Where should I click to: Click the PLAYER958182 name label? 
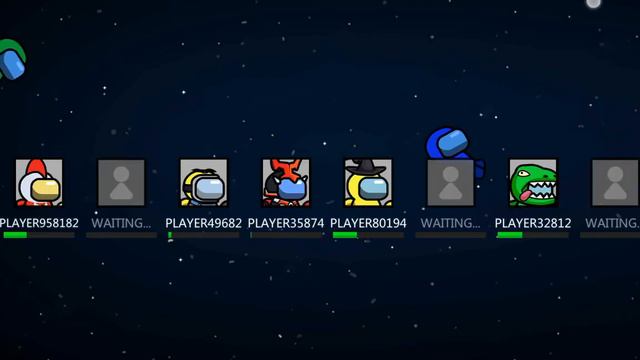(39, 223)
